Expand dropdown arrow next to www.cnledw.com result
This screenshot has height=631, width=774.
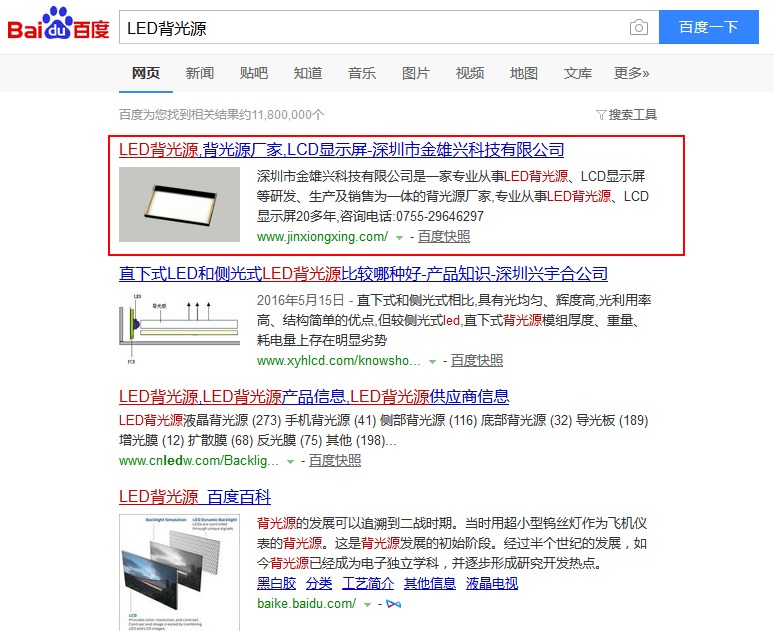(290, 462)
